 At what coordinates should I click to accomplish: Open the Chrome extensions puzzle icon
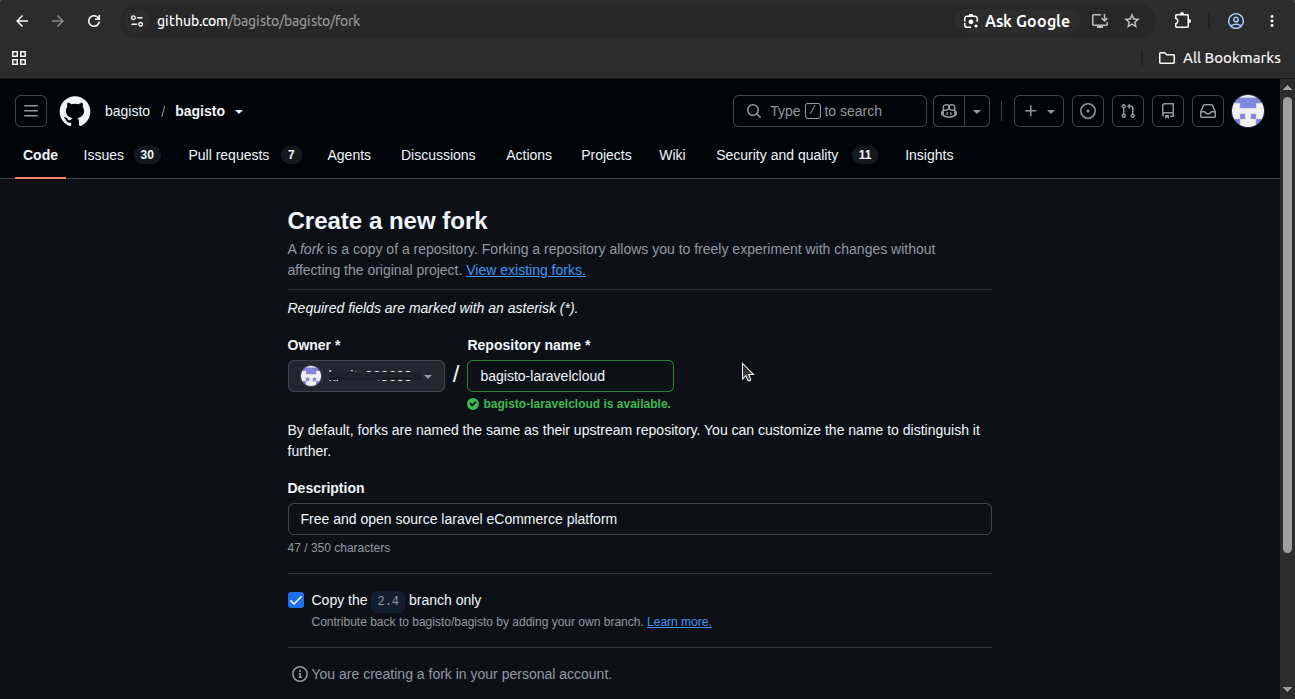click(x=1183, y=21)
